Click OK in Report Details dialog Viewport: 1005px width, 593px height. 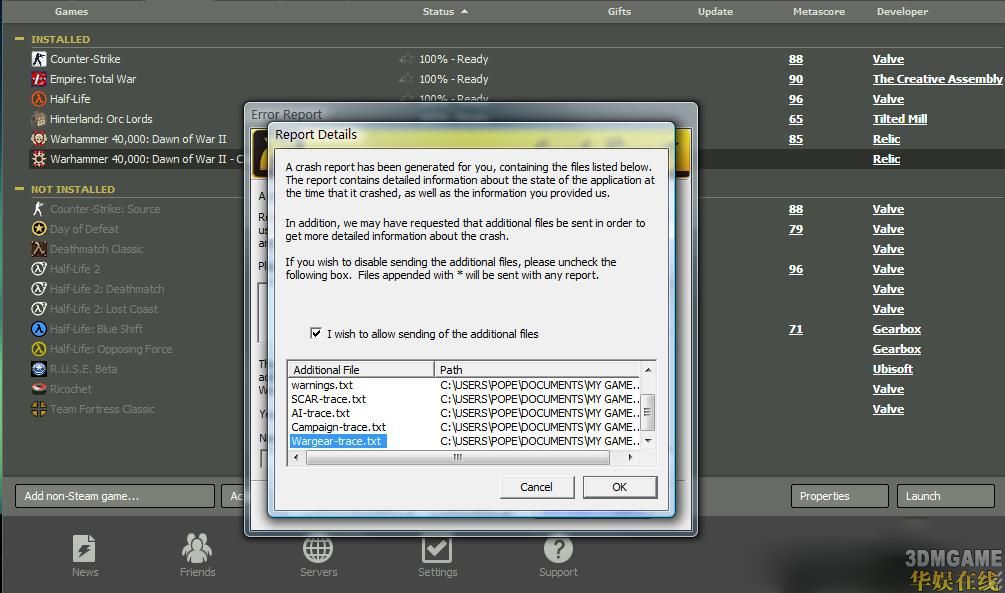tap(619, 487)
